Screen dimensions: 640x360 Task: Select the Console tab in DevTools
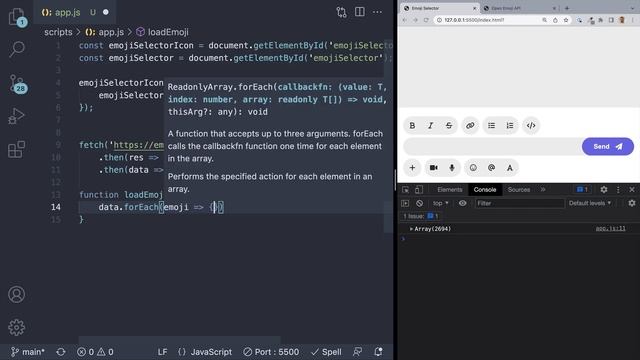[x=485, y=189]
